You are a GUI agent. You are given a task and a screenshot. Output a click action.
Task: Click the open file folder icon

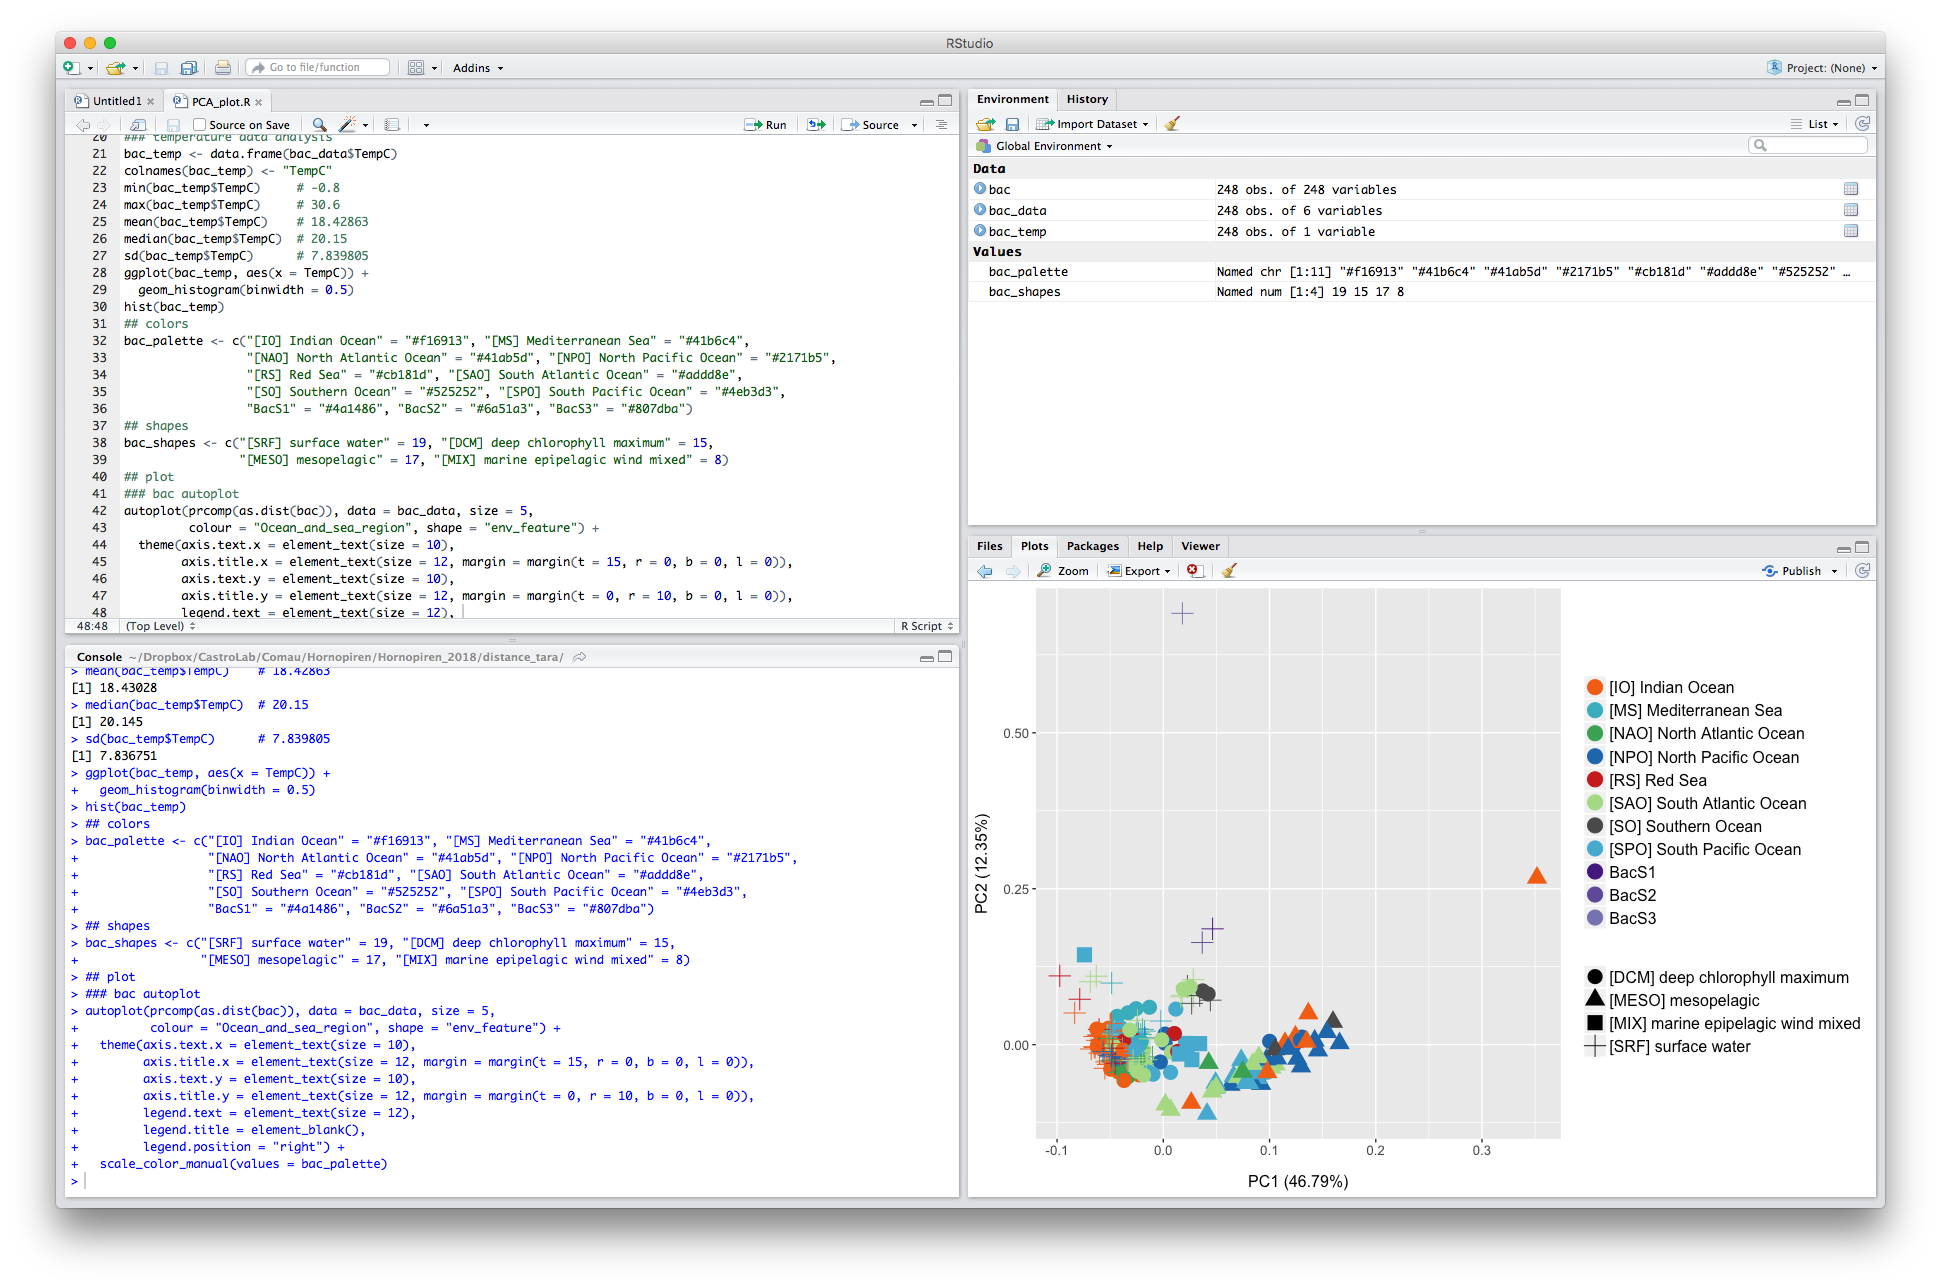[116, 68]
